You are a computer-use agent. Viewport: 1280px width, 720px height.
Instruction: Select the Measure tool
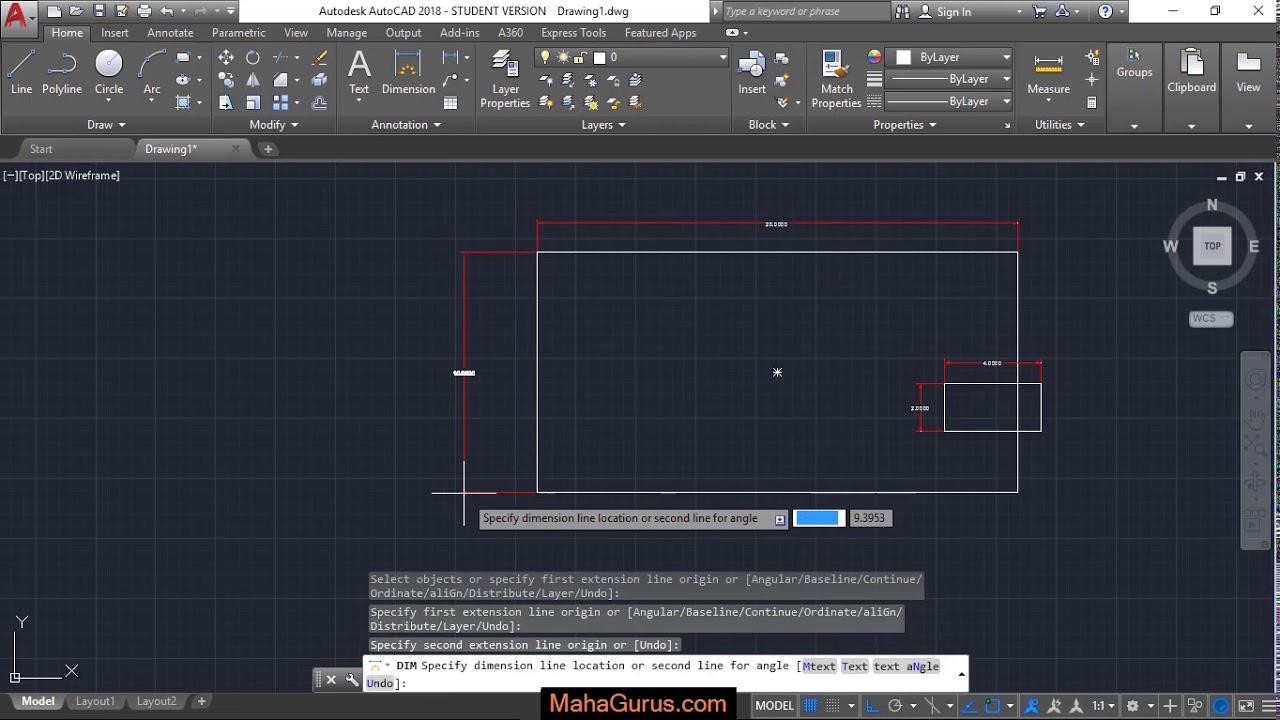(x=1048, y=73)
